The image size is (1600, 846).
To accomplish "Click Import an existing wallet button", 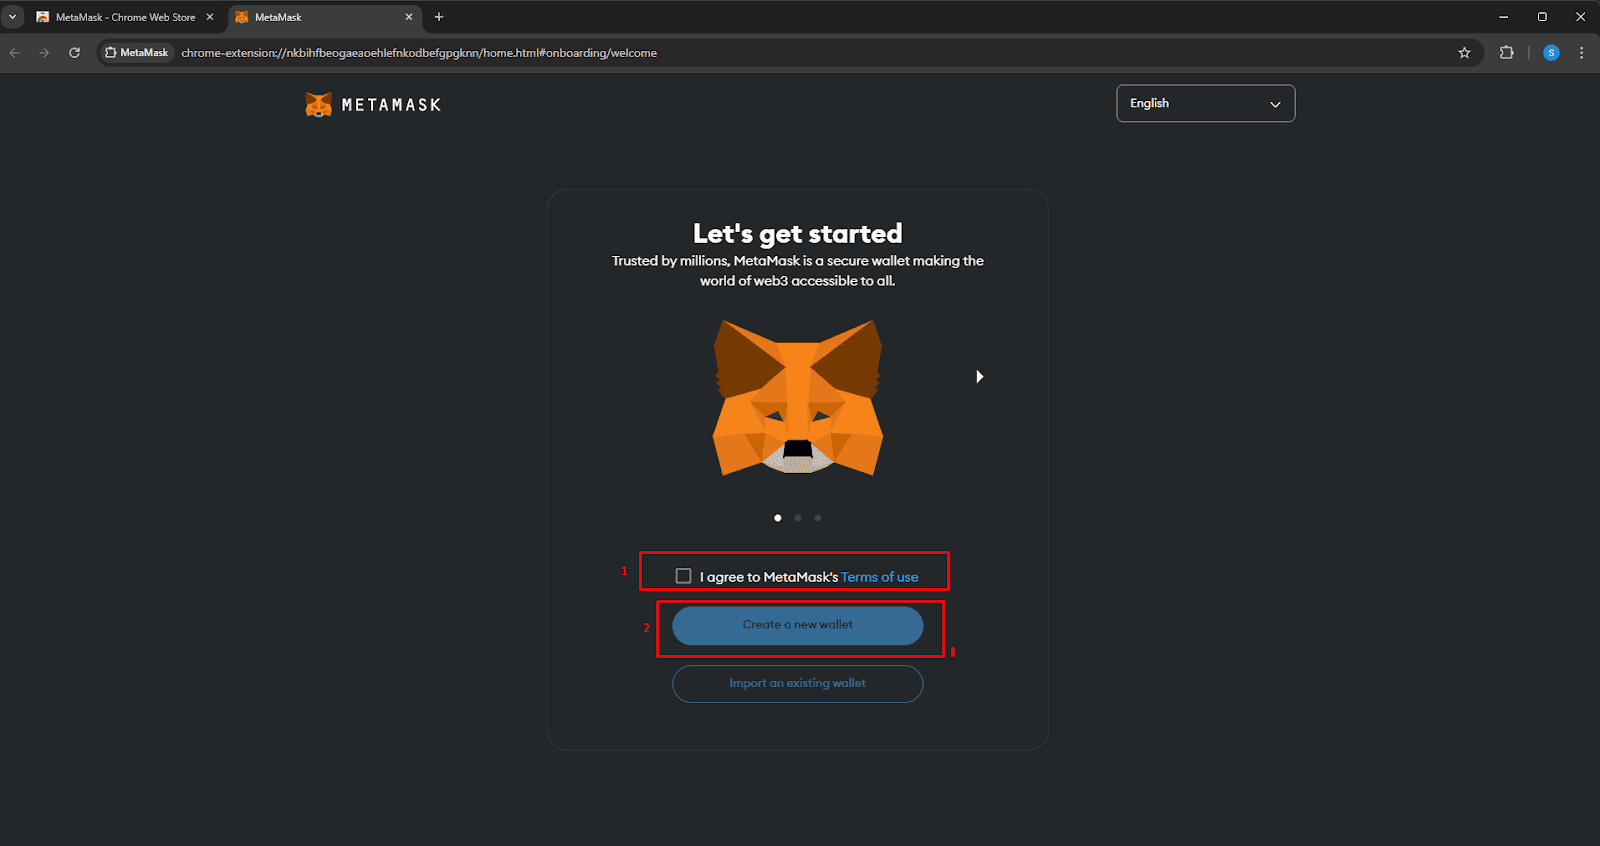I will pos(797,684).
